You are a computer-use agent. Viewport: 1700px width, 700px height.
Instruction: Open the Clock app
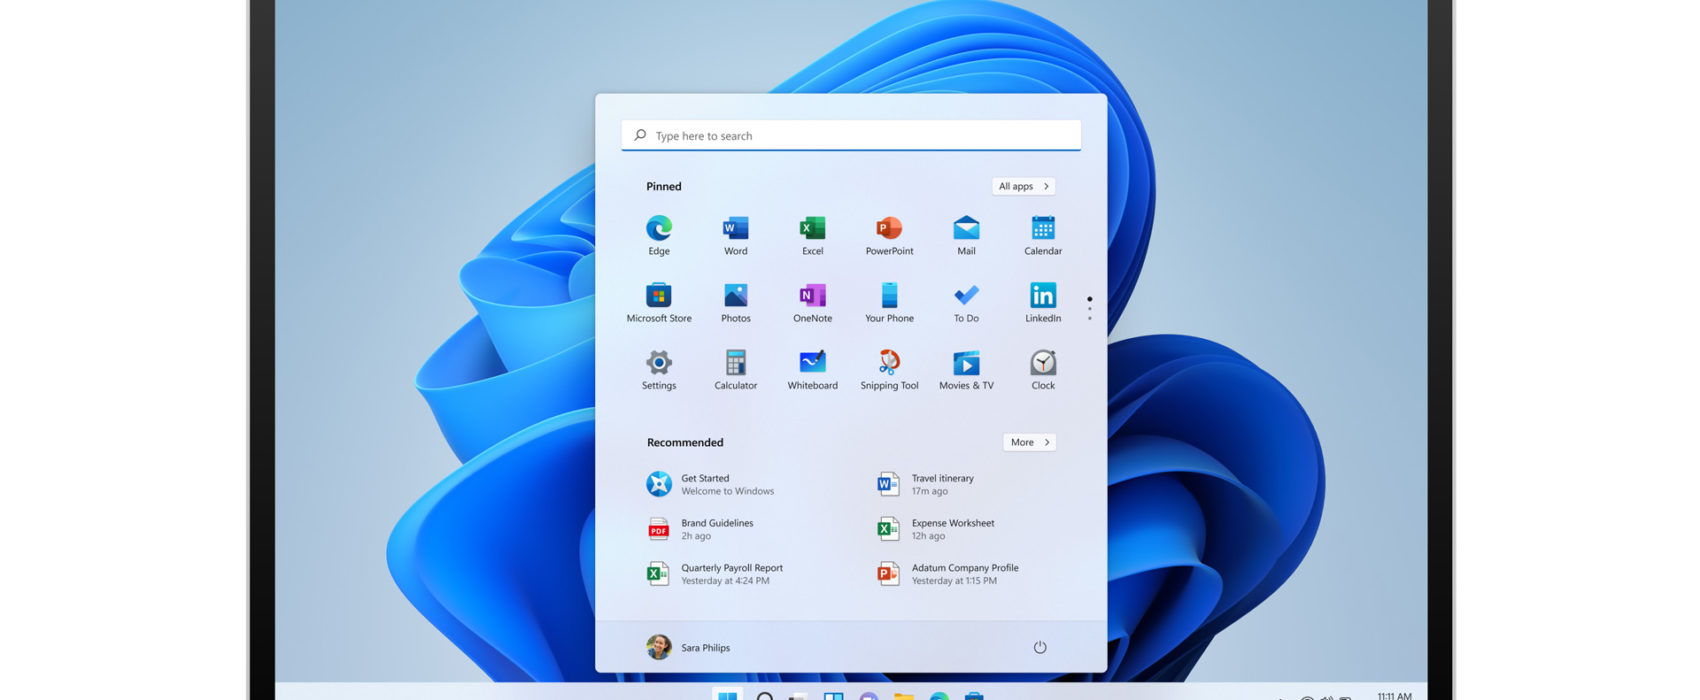pos(1043,369)
